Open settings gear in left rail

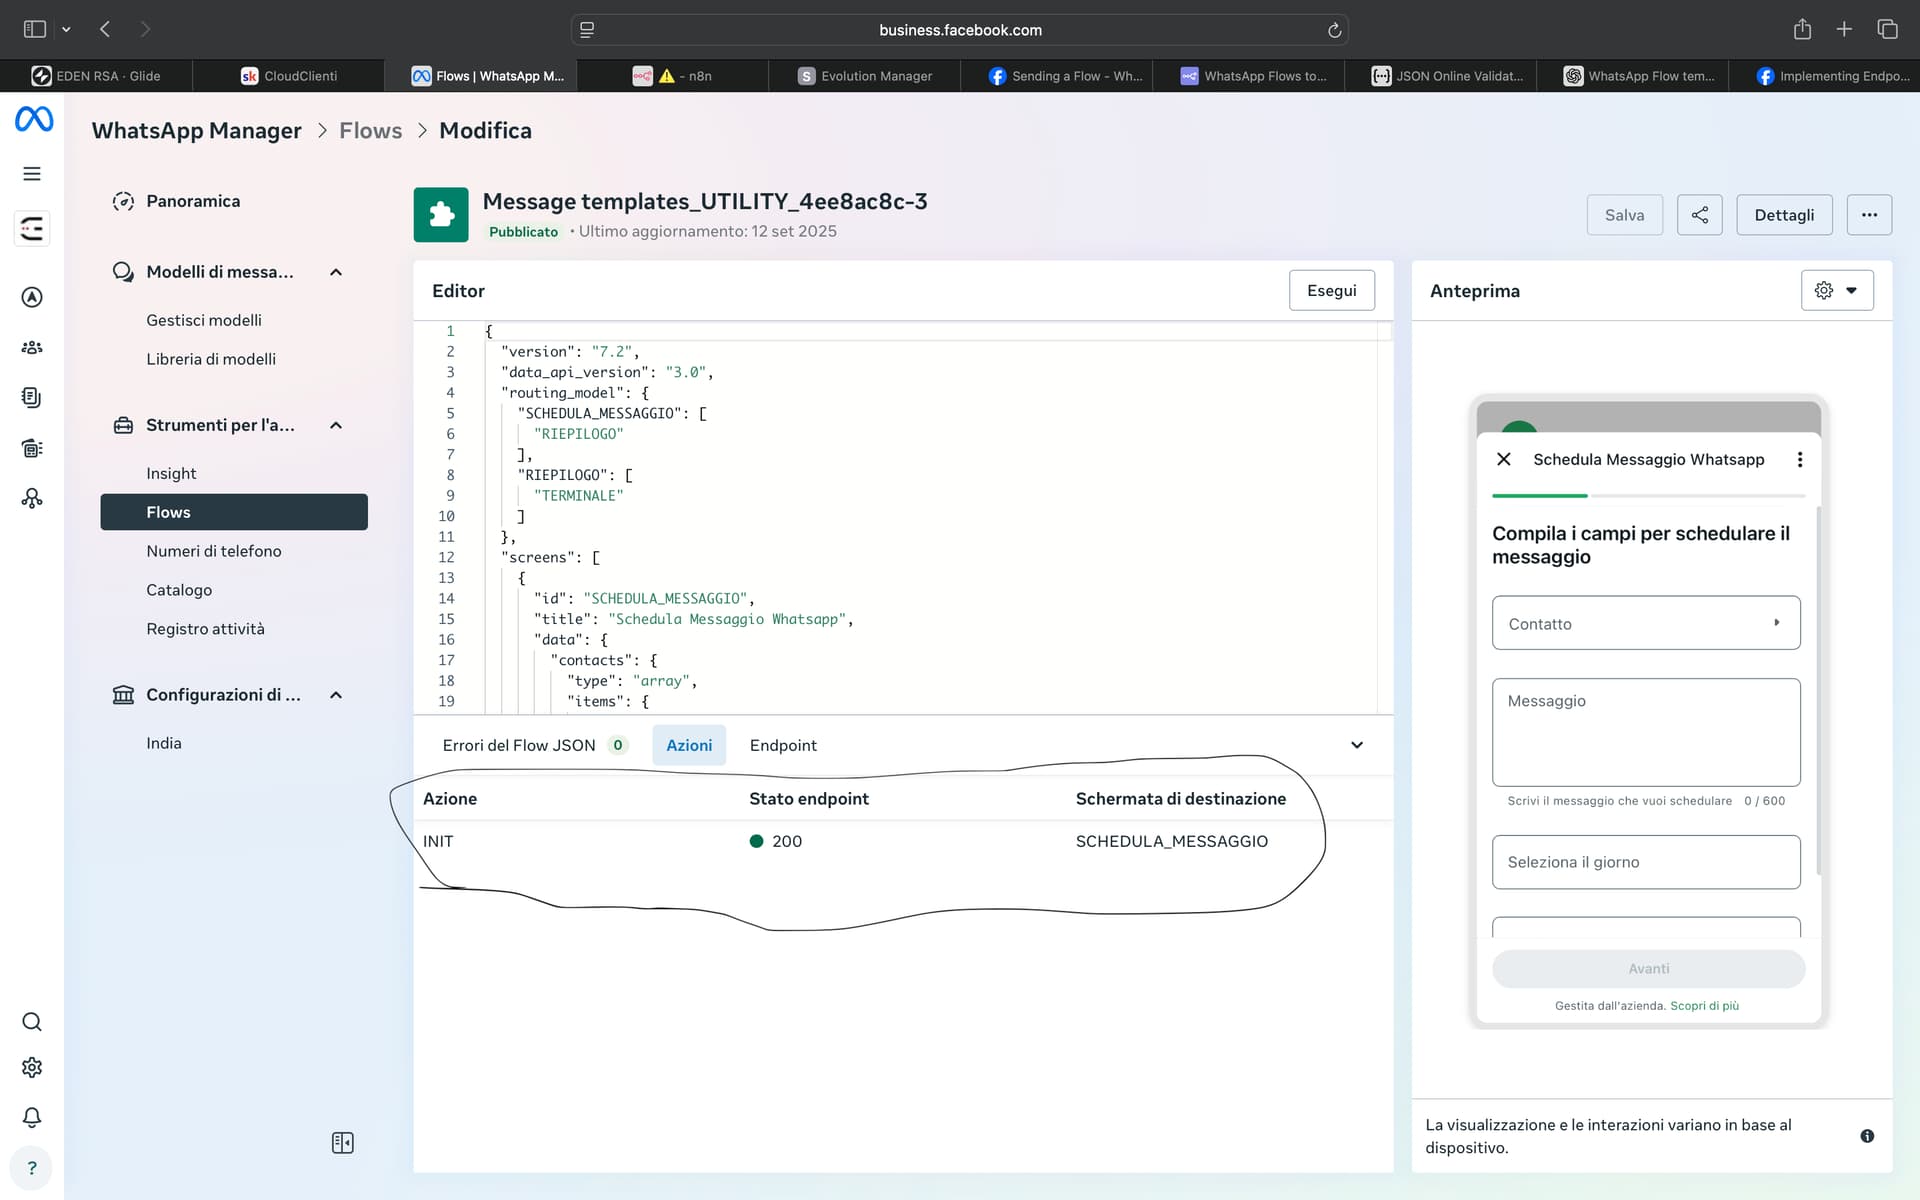(32, 1068)
